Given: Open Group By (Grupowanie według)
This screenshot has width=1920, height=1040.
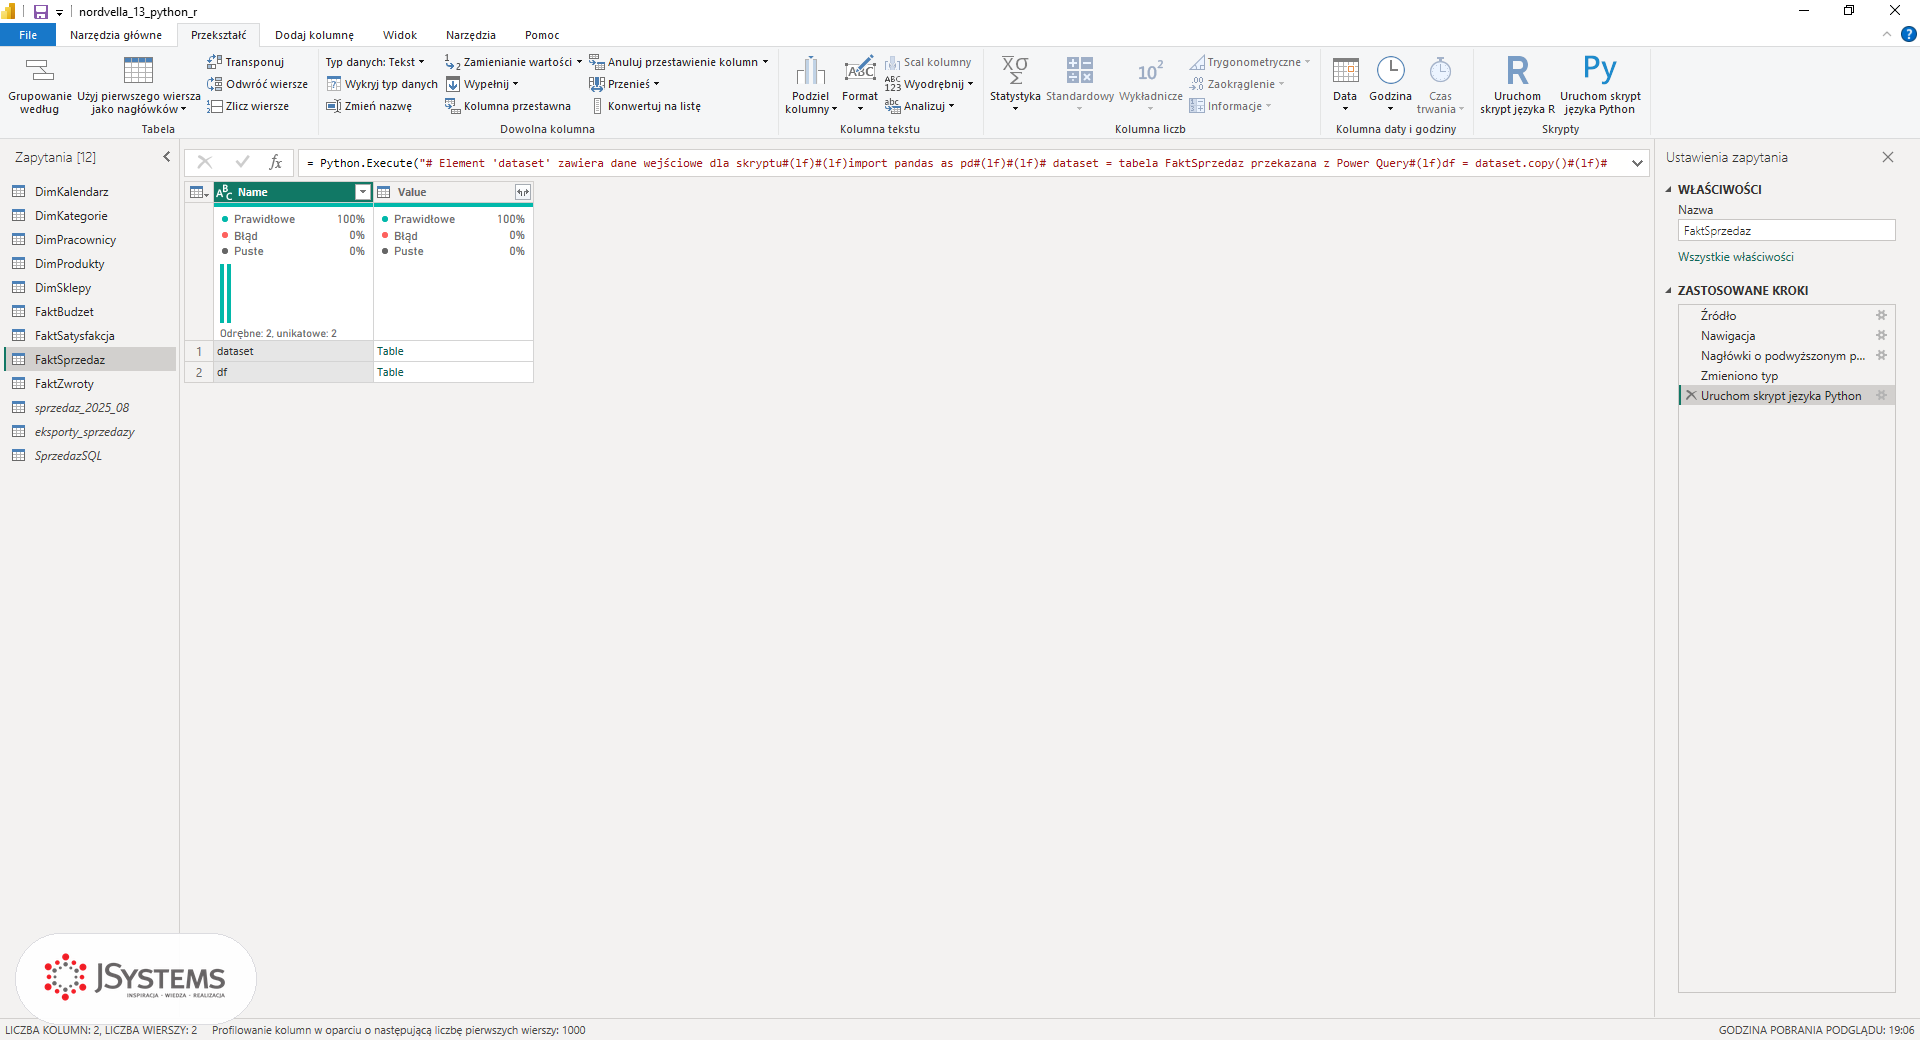Looking at the screenshot, I should 39,85.
